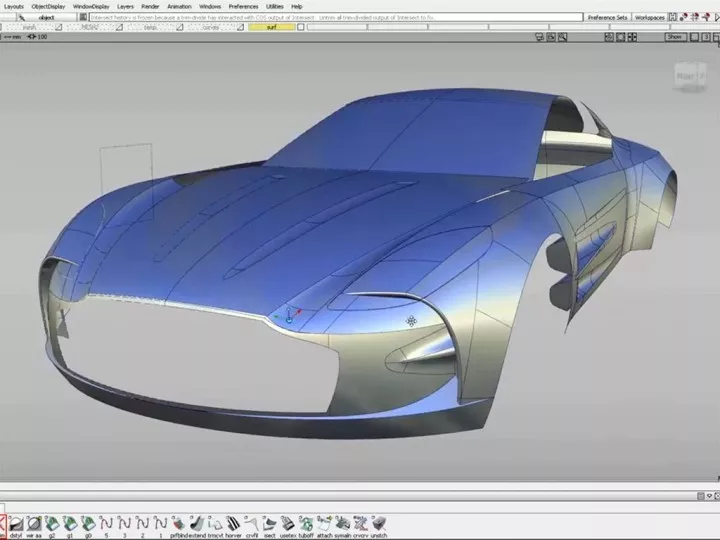Expand the Workspaces dropdown
Viewport: 720px width, 540px height.
click(x=650, y=17)
